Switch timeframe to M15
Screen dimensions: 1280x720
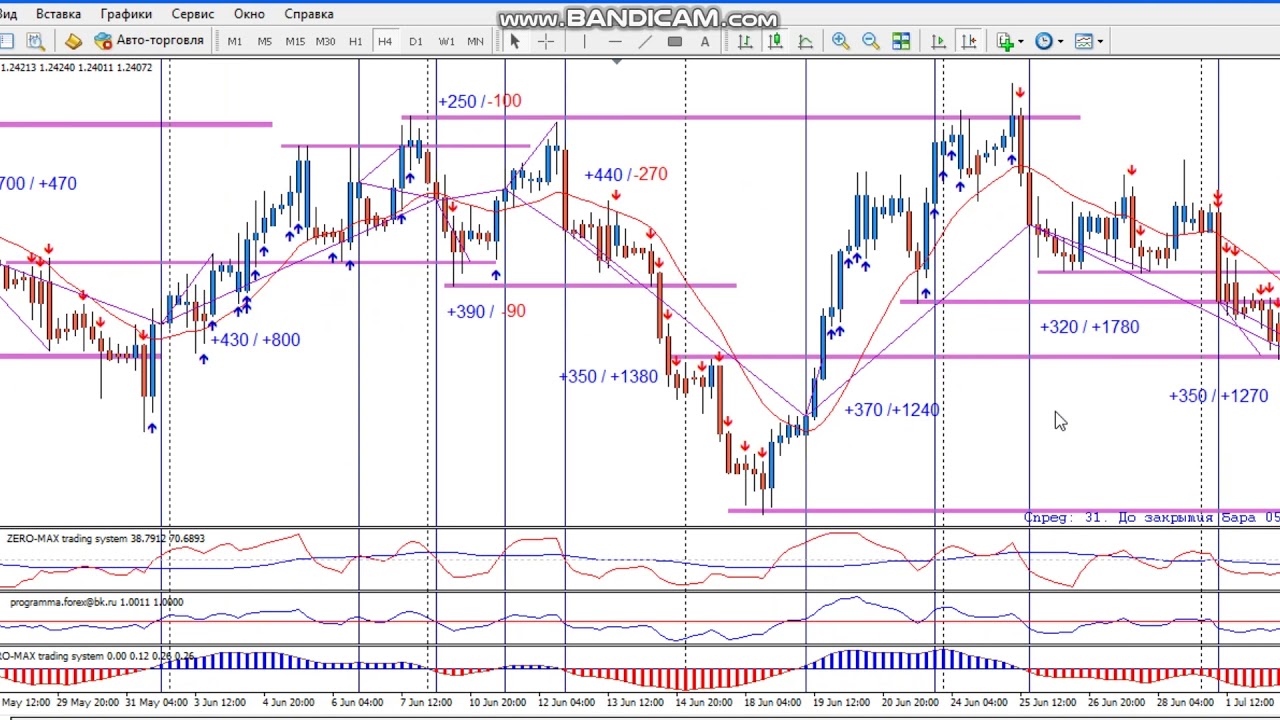(295, 41)
